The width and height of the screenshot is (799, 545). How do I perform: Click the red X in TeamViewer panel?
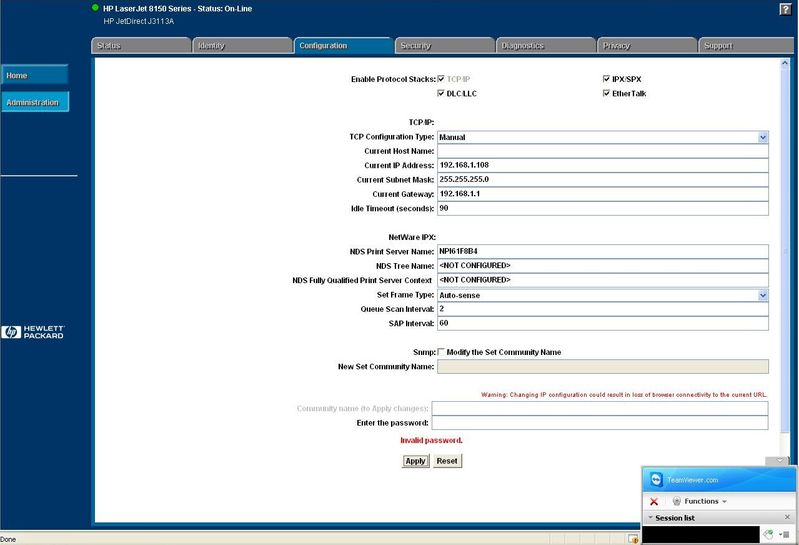click(x=654, y=501)
